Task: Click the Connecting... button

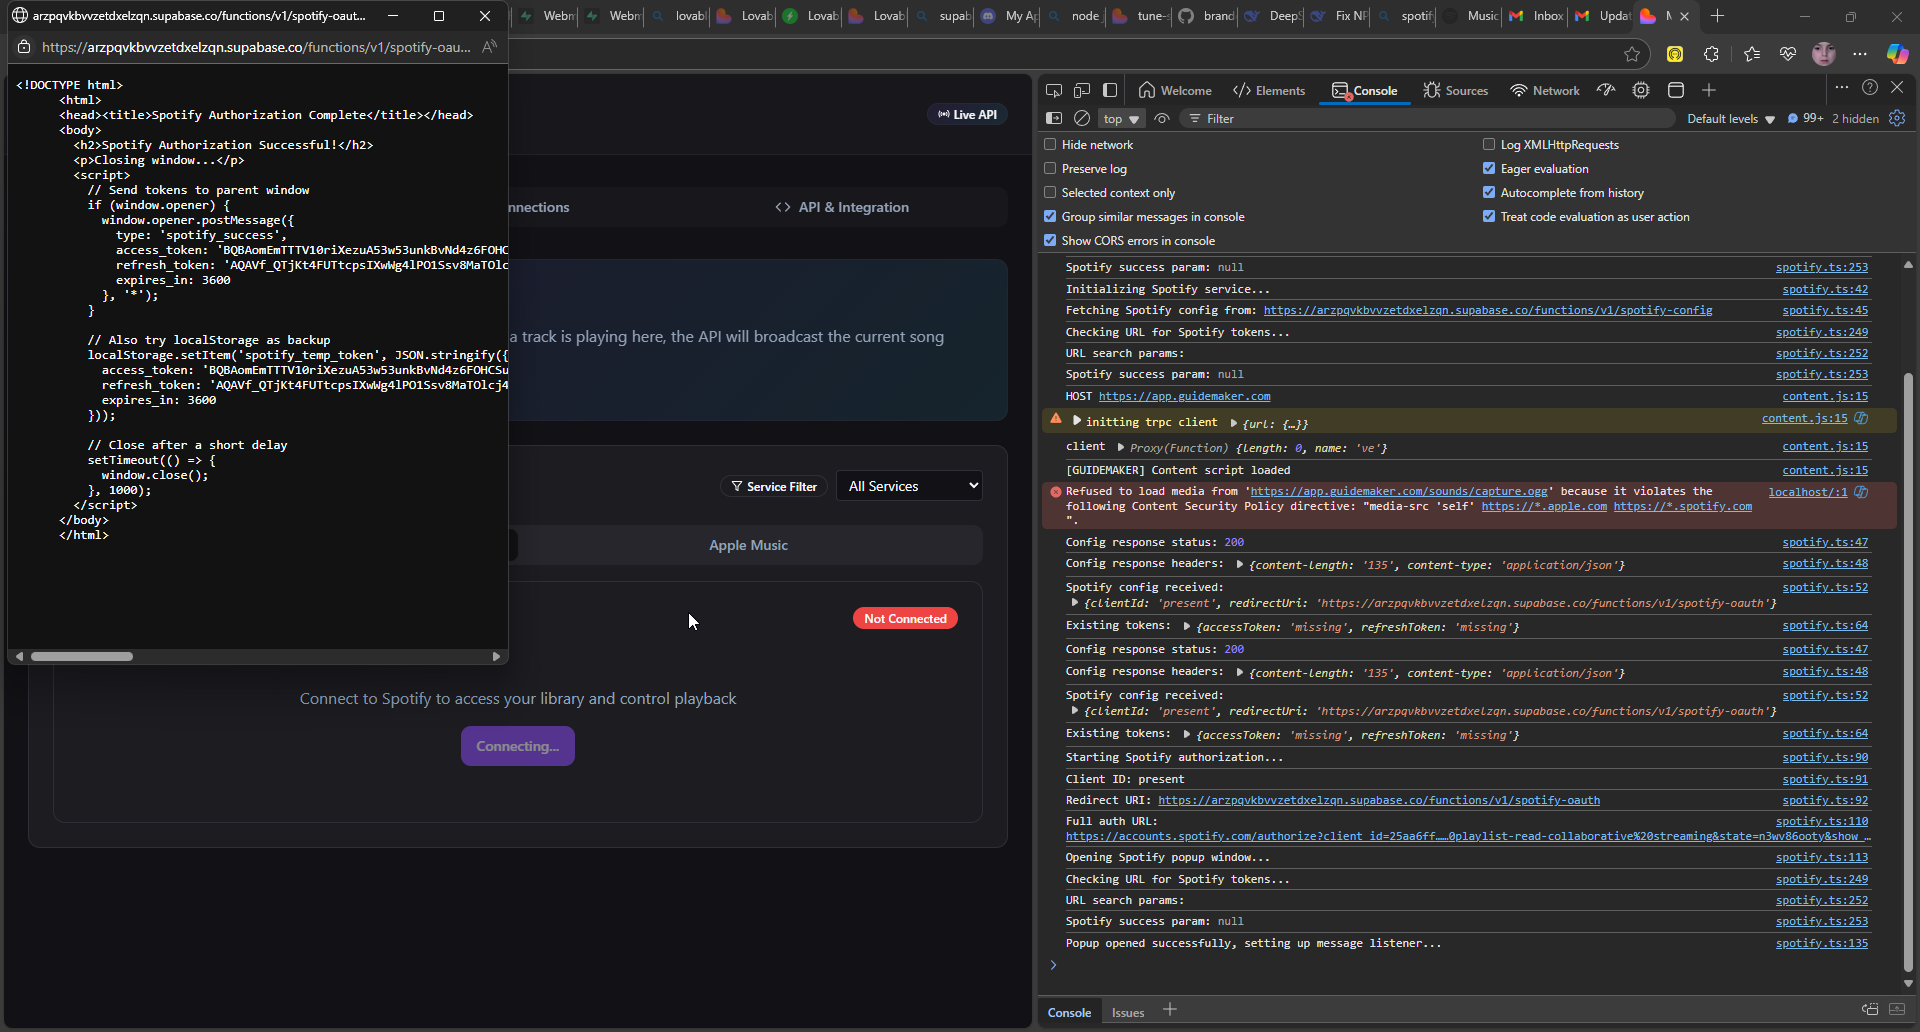Action: (518, 746)
